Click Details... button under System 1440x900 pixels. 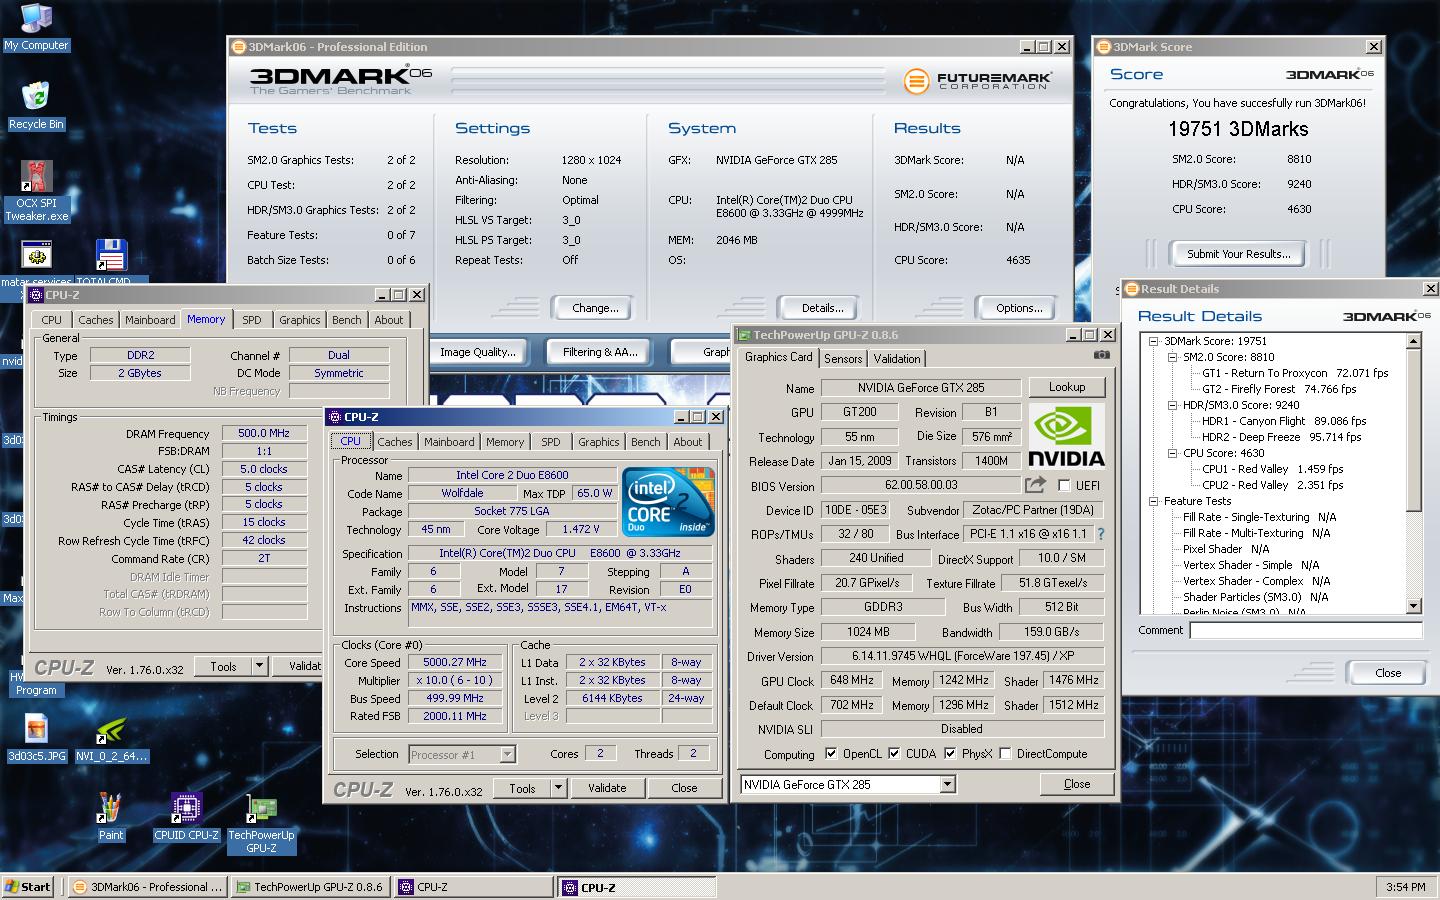pyautogui.click(x=822, y=308)
